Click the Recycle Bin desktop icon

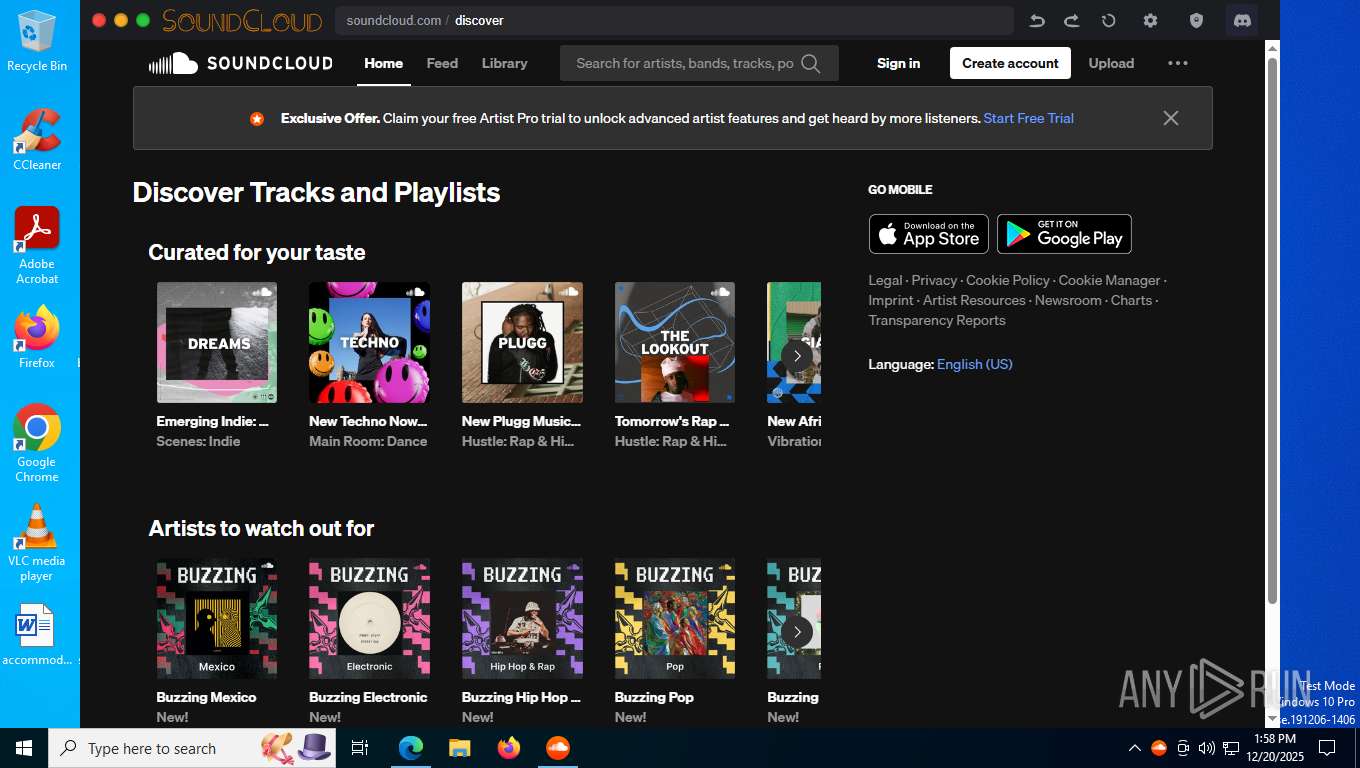click(x=37, y=41)
